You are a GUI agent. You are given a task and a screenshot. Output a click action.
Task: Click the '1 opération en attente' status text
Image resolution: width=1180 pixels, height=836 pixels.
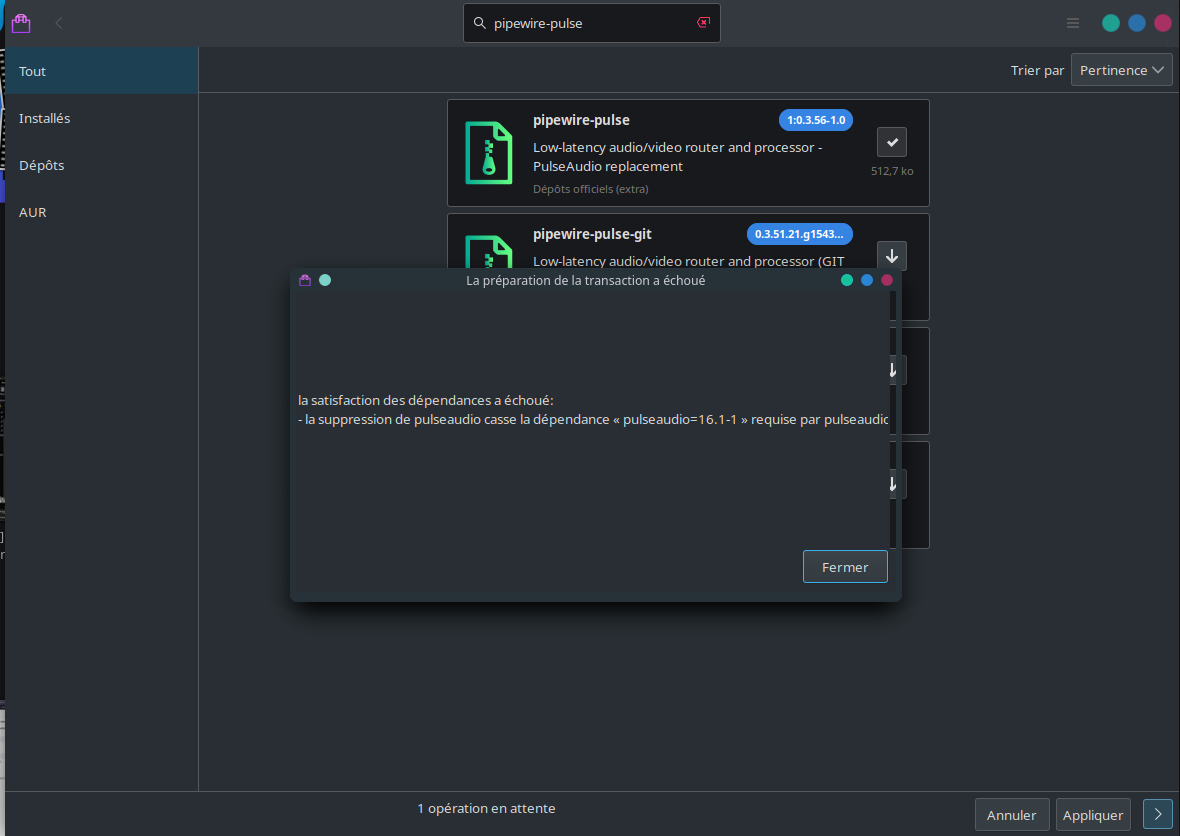(486, 808)
